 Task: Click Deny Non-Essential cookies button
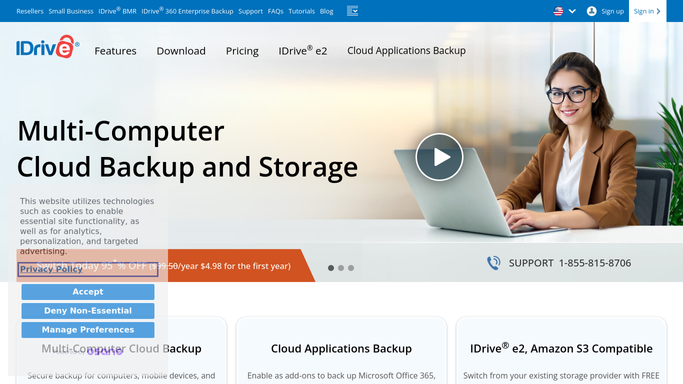88,311
